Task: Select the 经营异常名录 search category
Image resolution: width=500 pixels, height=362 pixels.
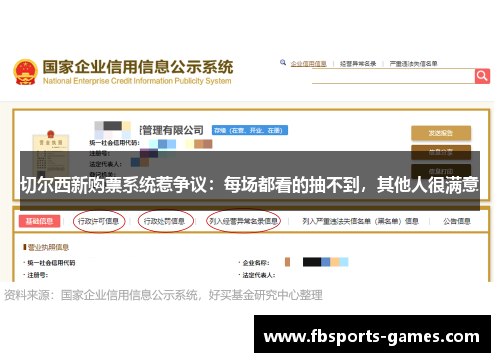Action: tap(358, 64)
